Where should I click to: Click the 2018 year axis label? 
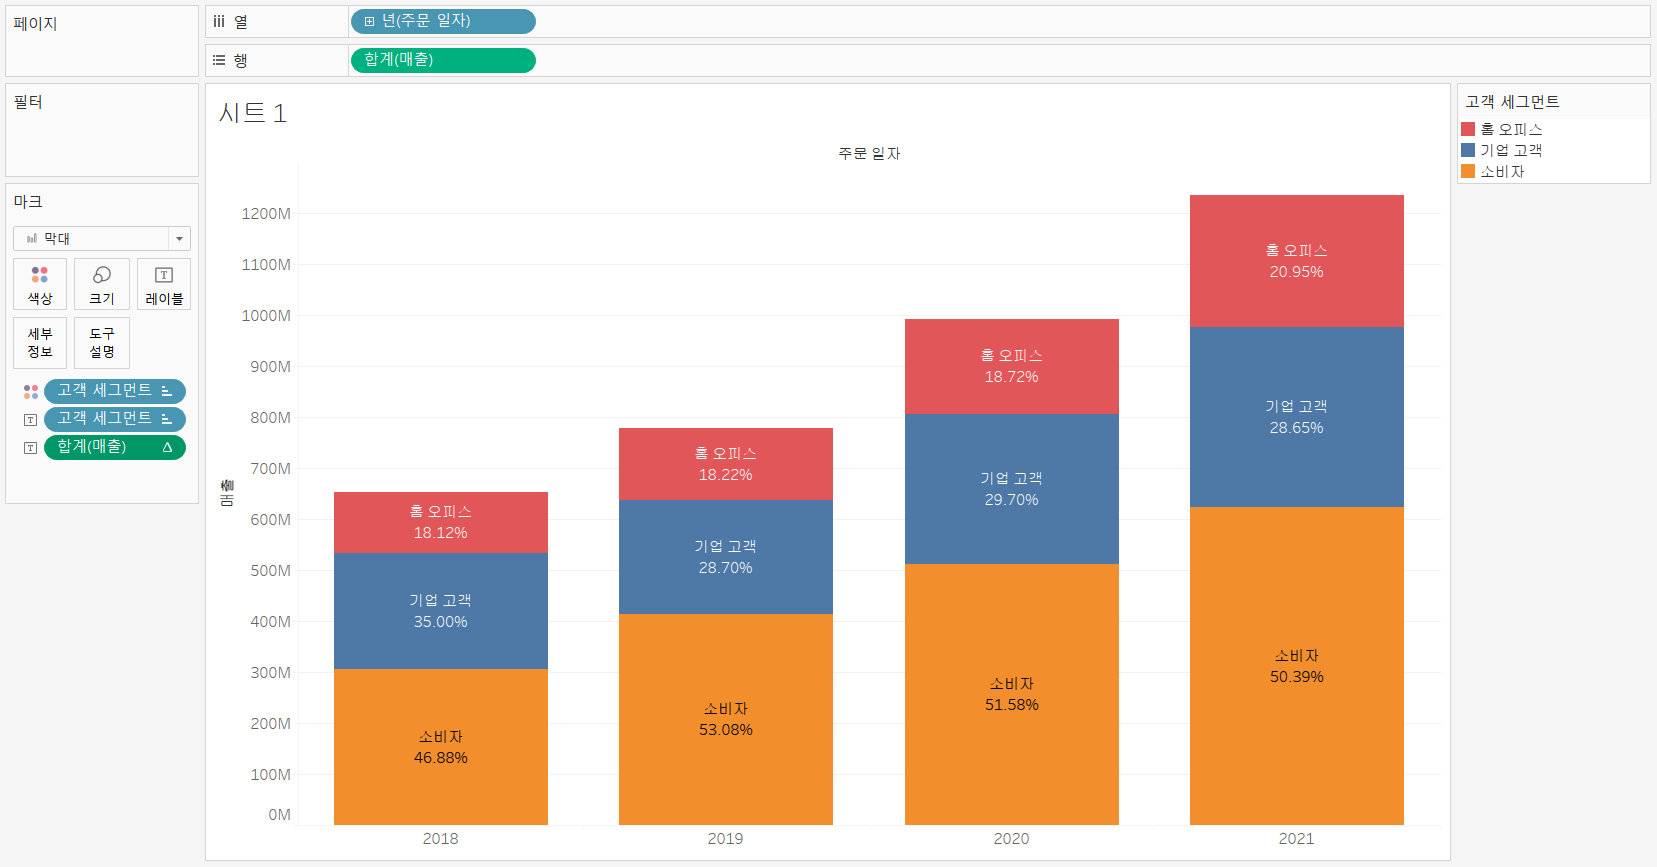coord(441,839)
